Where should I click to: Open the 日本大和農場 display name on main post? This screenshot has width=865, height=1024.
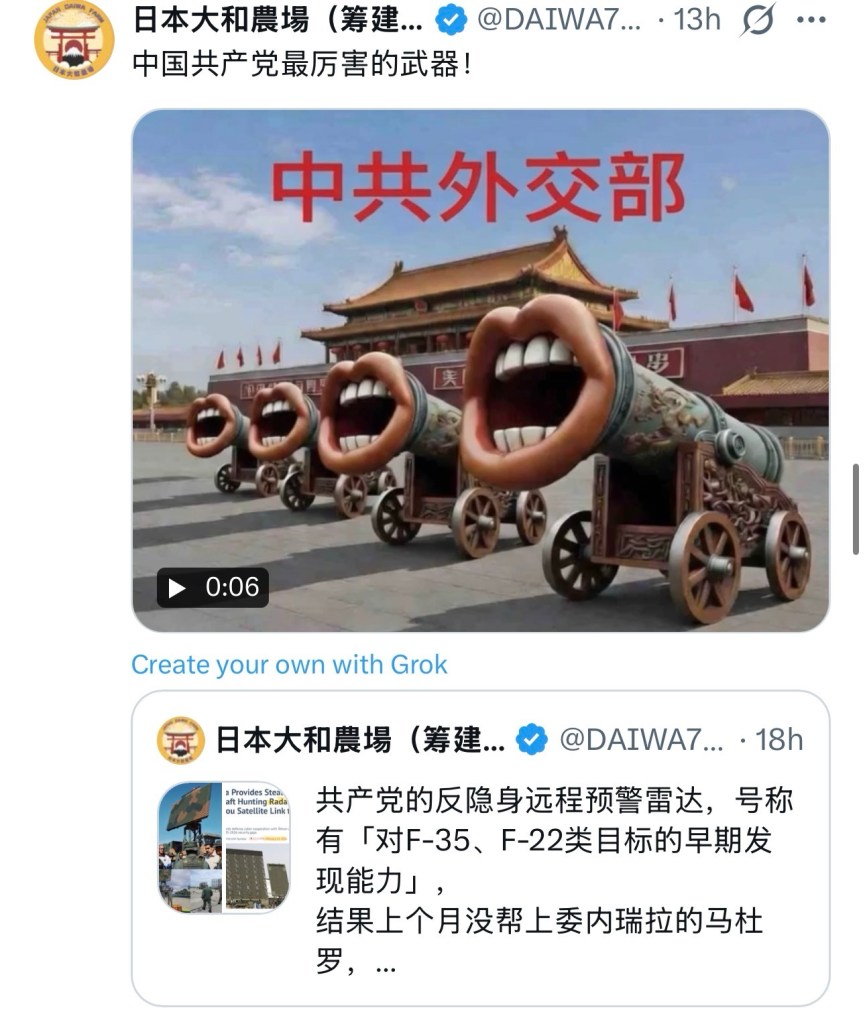point(277,20)
